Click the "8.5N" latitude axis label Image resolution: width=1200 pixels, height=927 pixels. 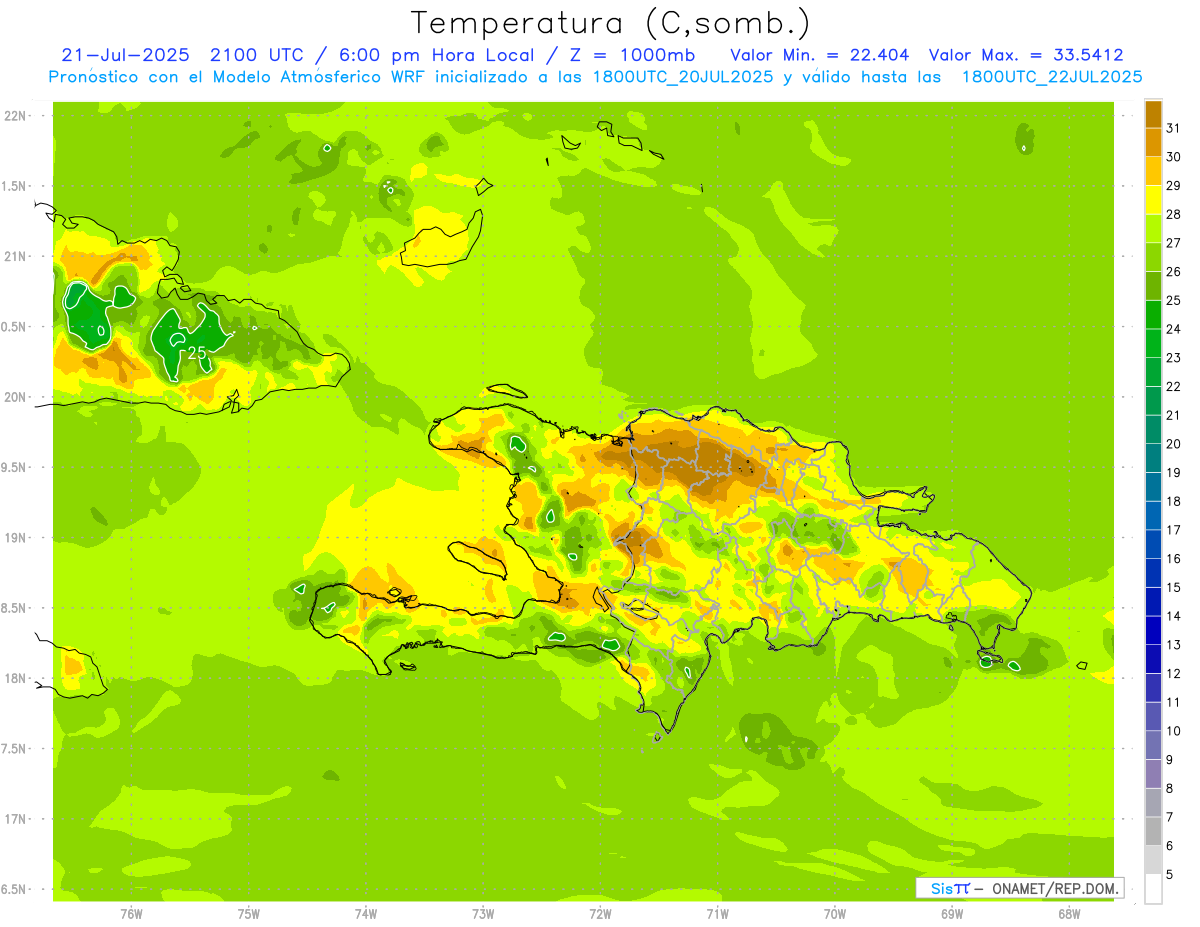tap(15, 608)
